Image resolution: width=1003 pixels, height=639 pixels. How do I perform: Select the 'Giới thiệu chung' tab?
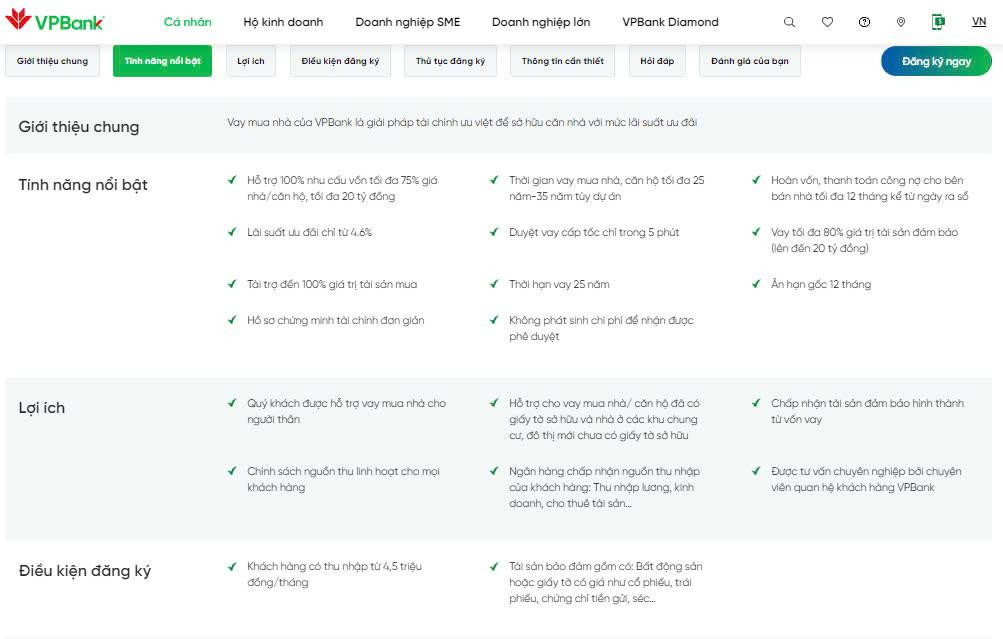click(52, 61)
